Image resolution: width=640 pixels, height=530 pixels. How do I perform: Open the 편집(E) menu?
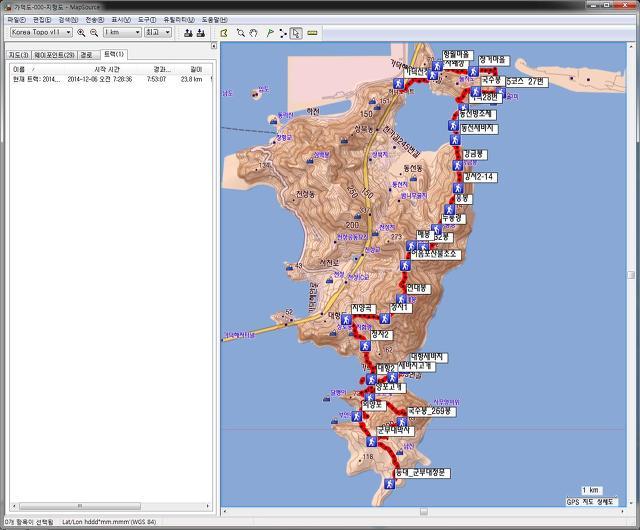[x=42, y=20]
